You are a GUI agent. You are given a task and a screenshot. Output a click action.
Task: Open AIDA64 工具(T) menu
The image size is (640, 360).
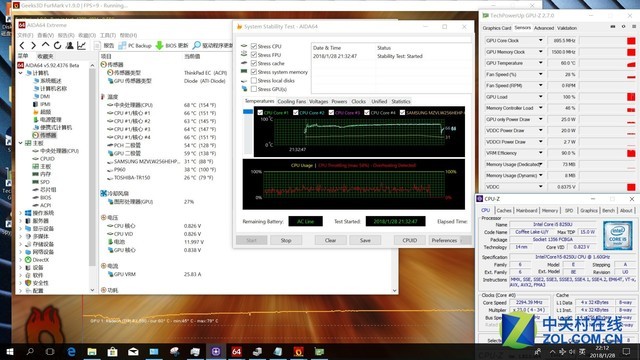108,36
